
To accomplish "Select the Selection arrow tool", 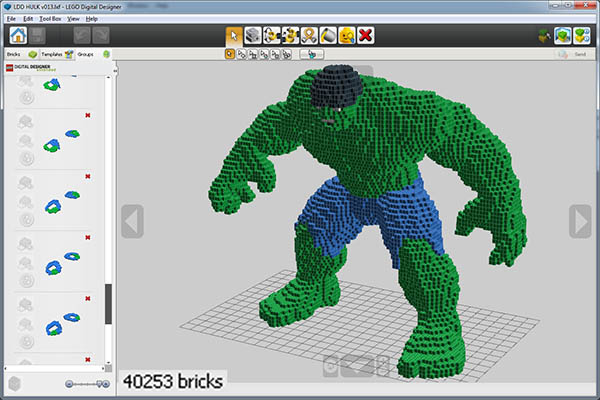I will coord(233,35).
